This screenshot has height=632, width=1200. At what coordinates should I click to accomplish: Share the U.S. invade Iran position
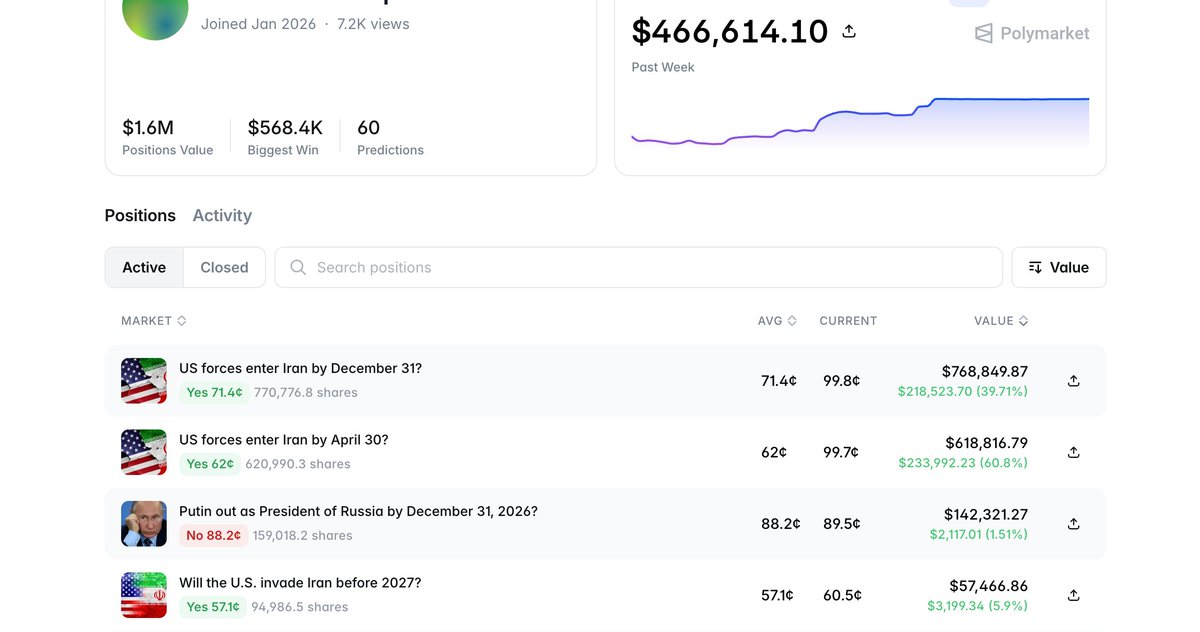pyautogui.click(x=1073, y=595)
